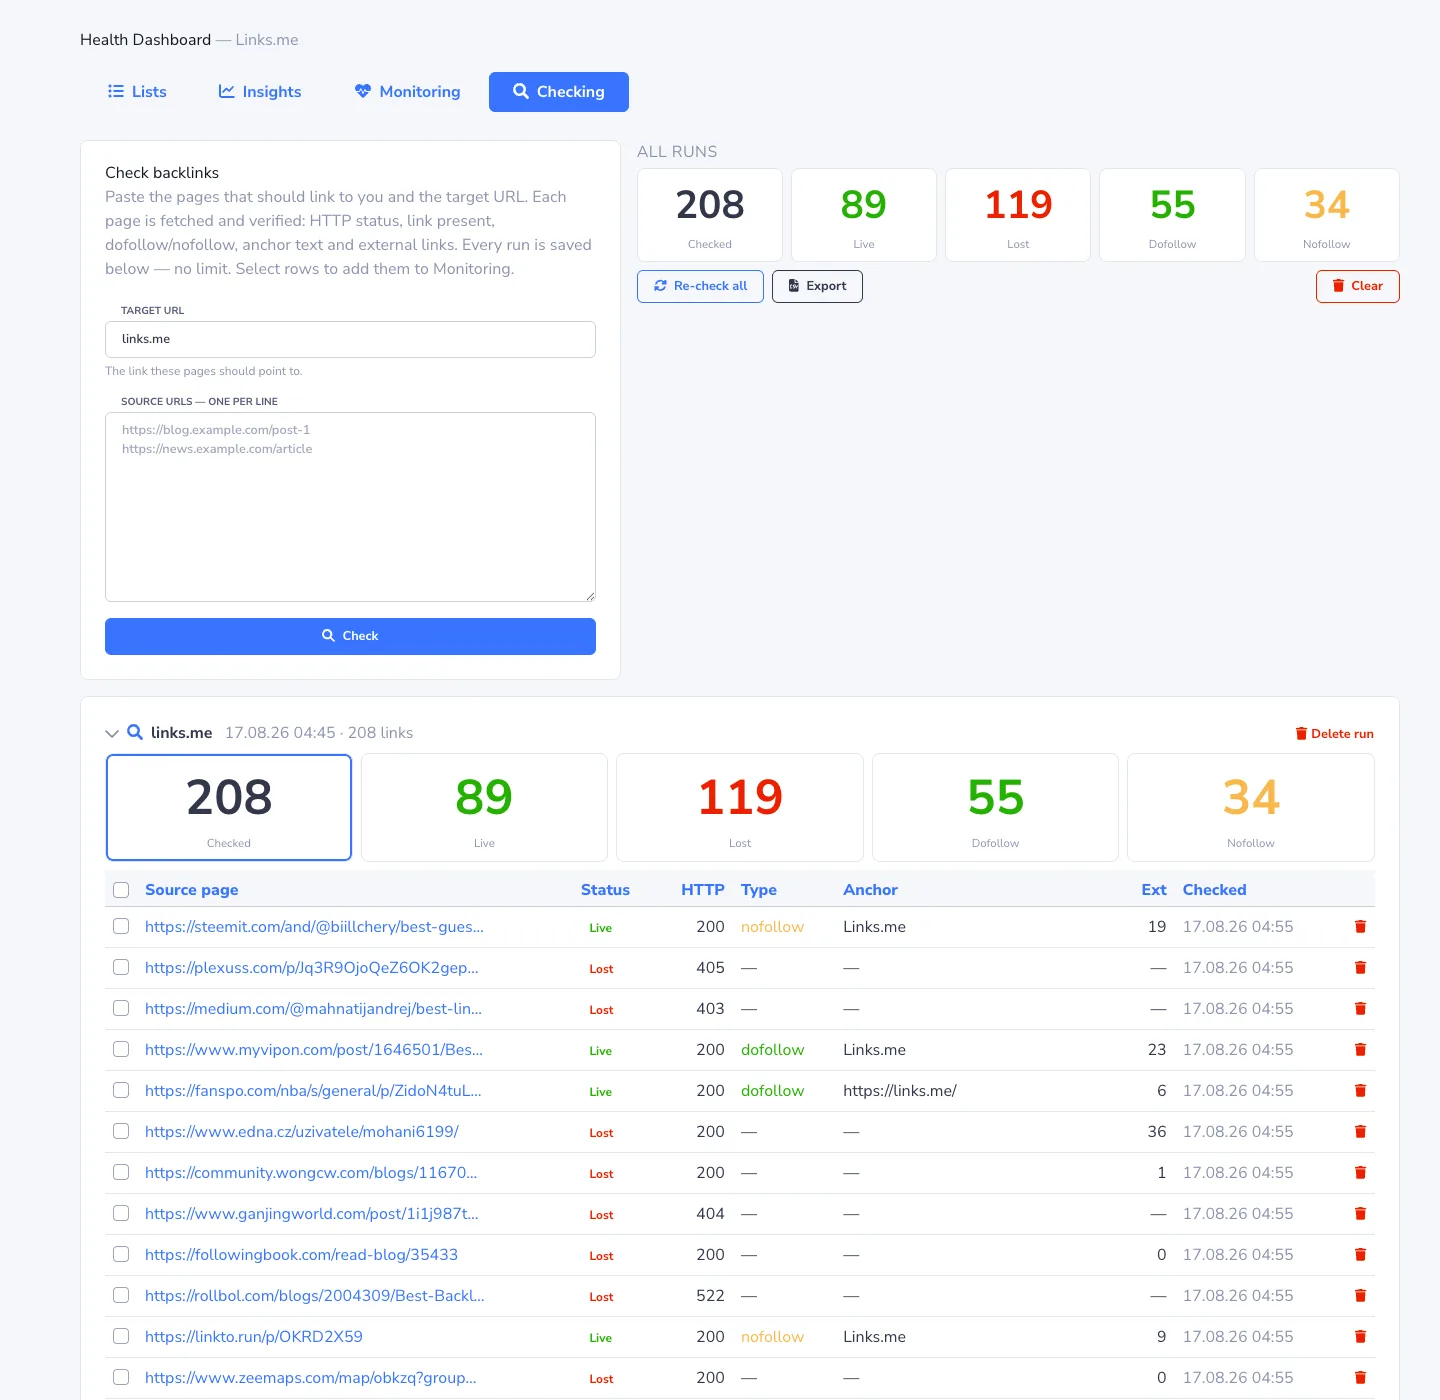The width and height of the screenshot is (1440, 1400).
Task: Open the Lists tab
Action: (137, 92)
